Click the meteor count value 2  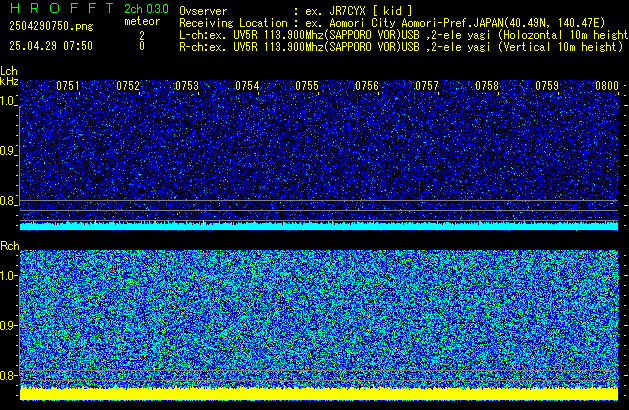coord(142,36)
